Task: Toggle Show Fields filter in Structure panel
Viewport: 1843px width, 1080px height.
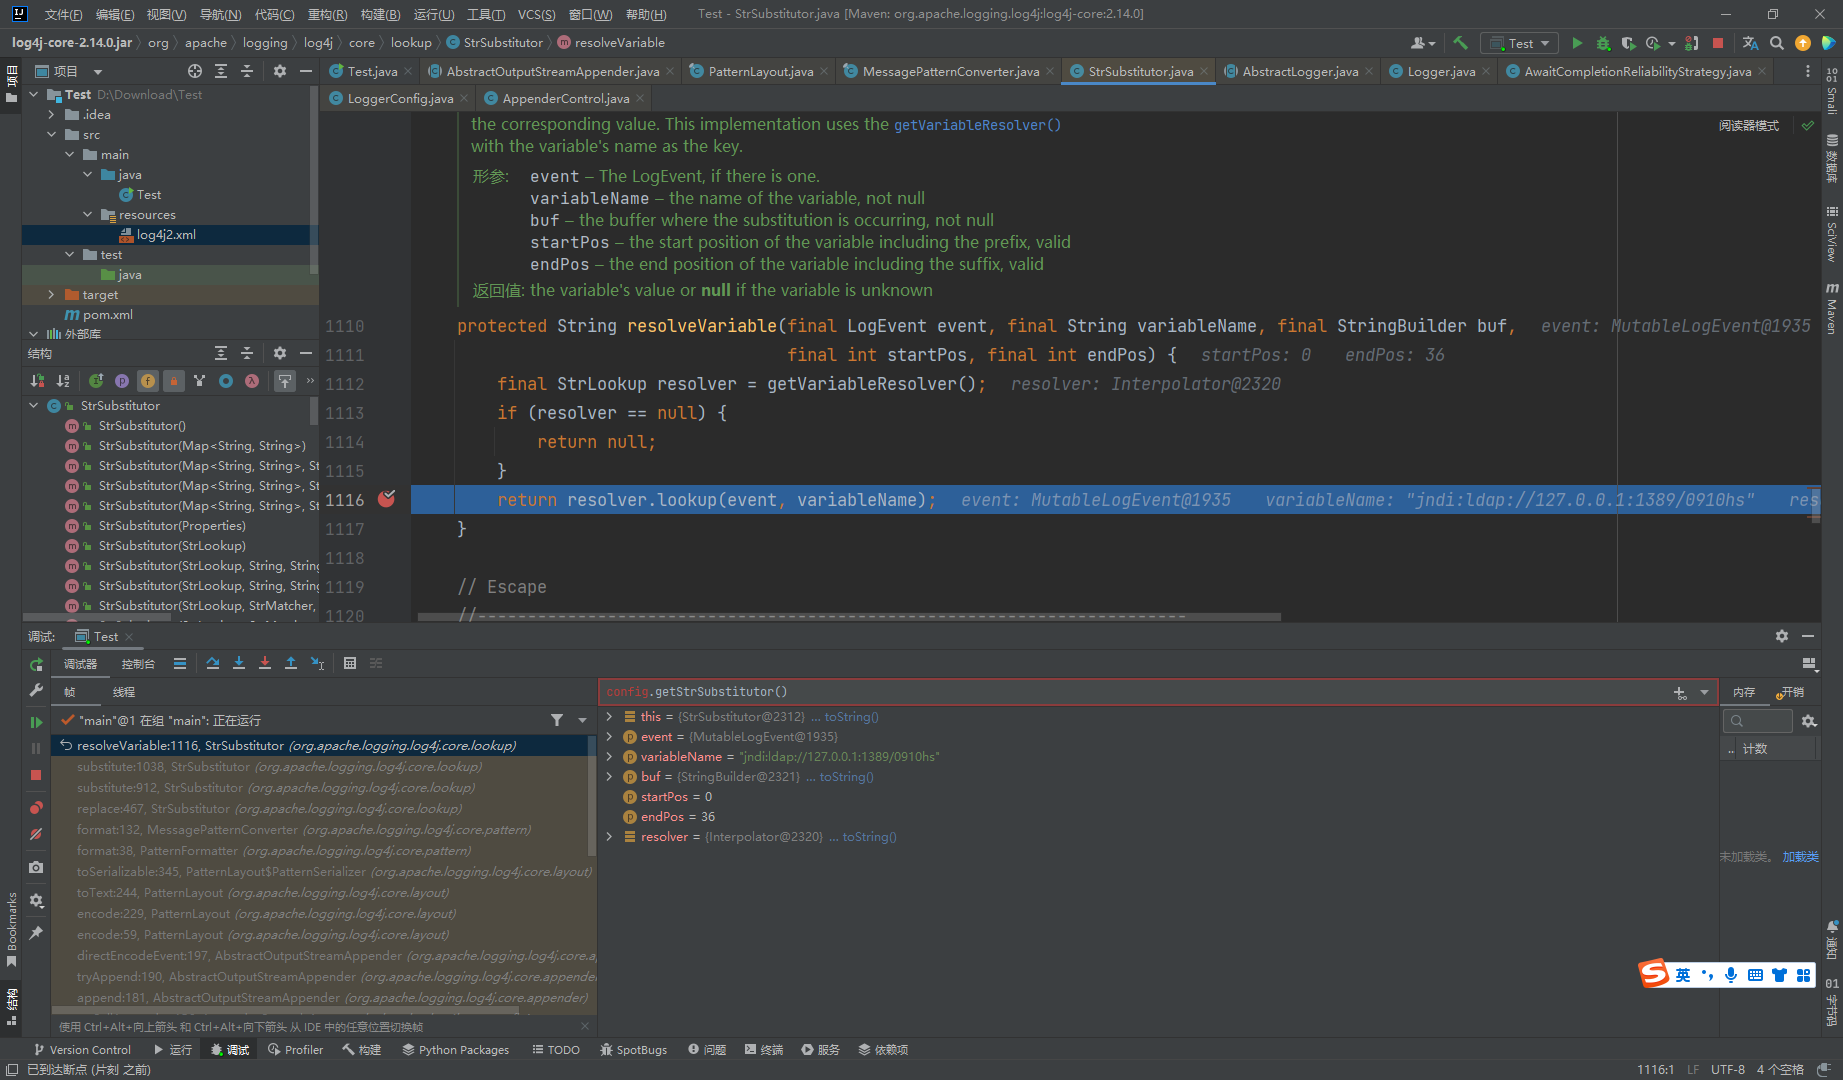Action: [x=148, y=381]
